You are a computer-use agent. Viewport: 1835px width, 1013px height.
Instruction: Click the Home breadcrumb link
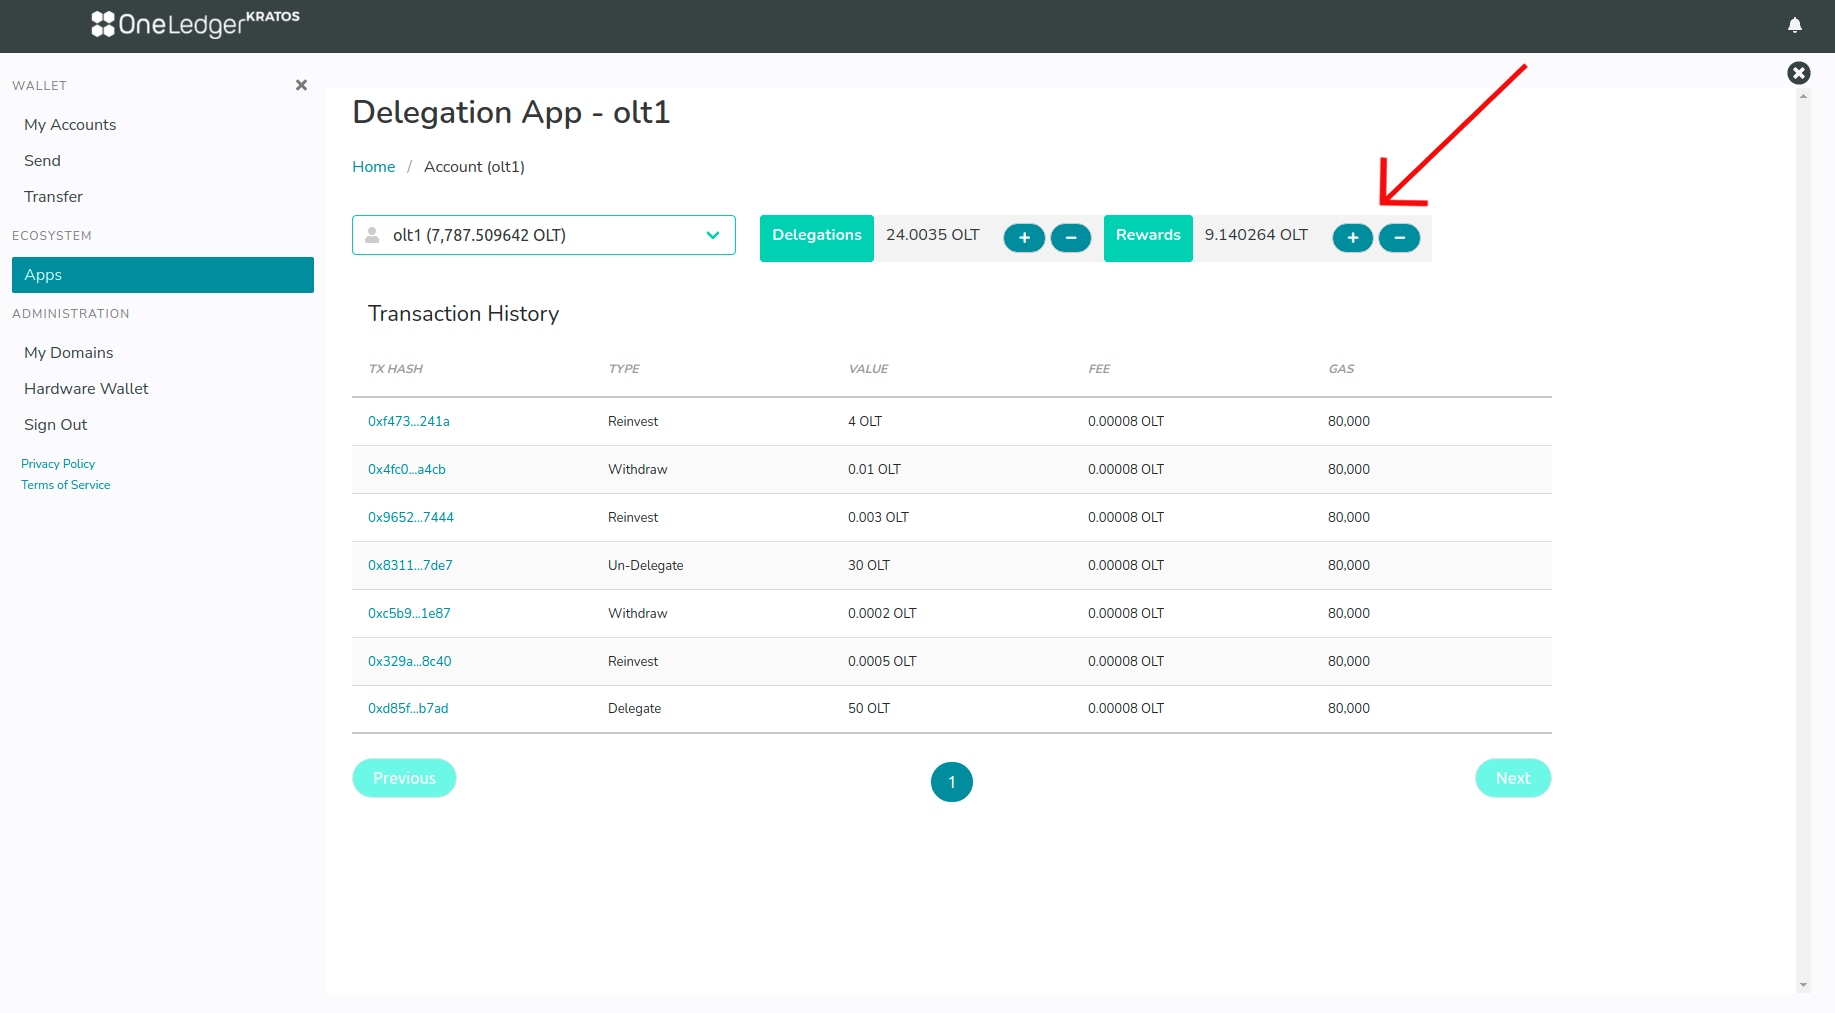pyautogui.click(x=373, y=167)
